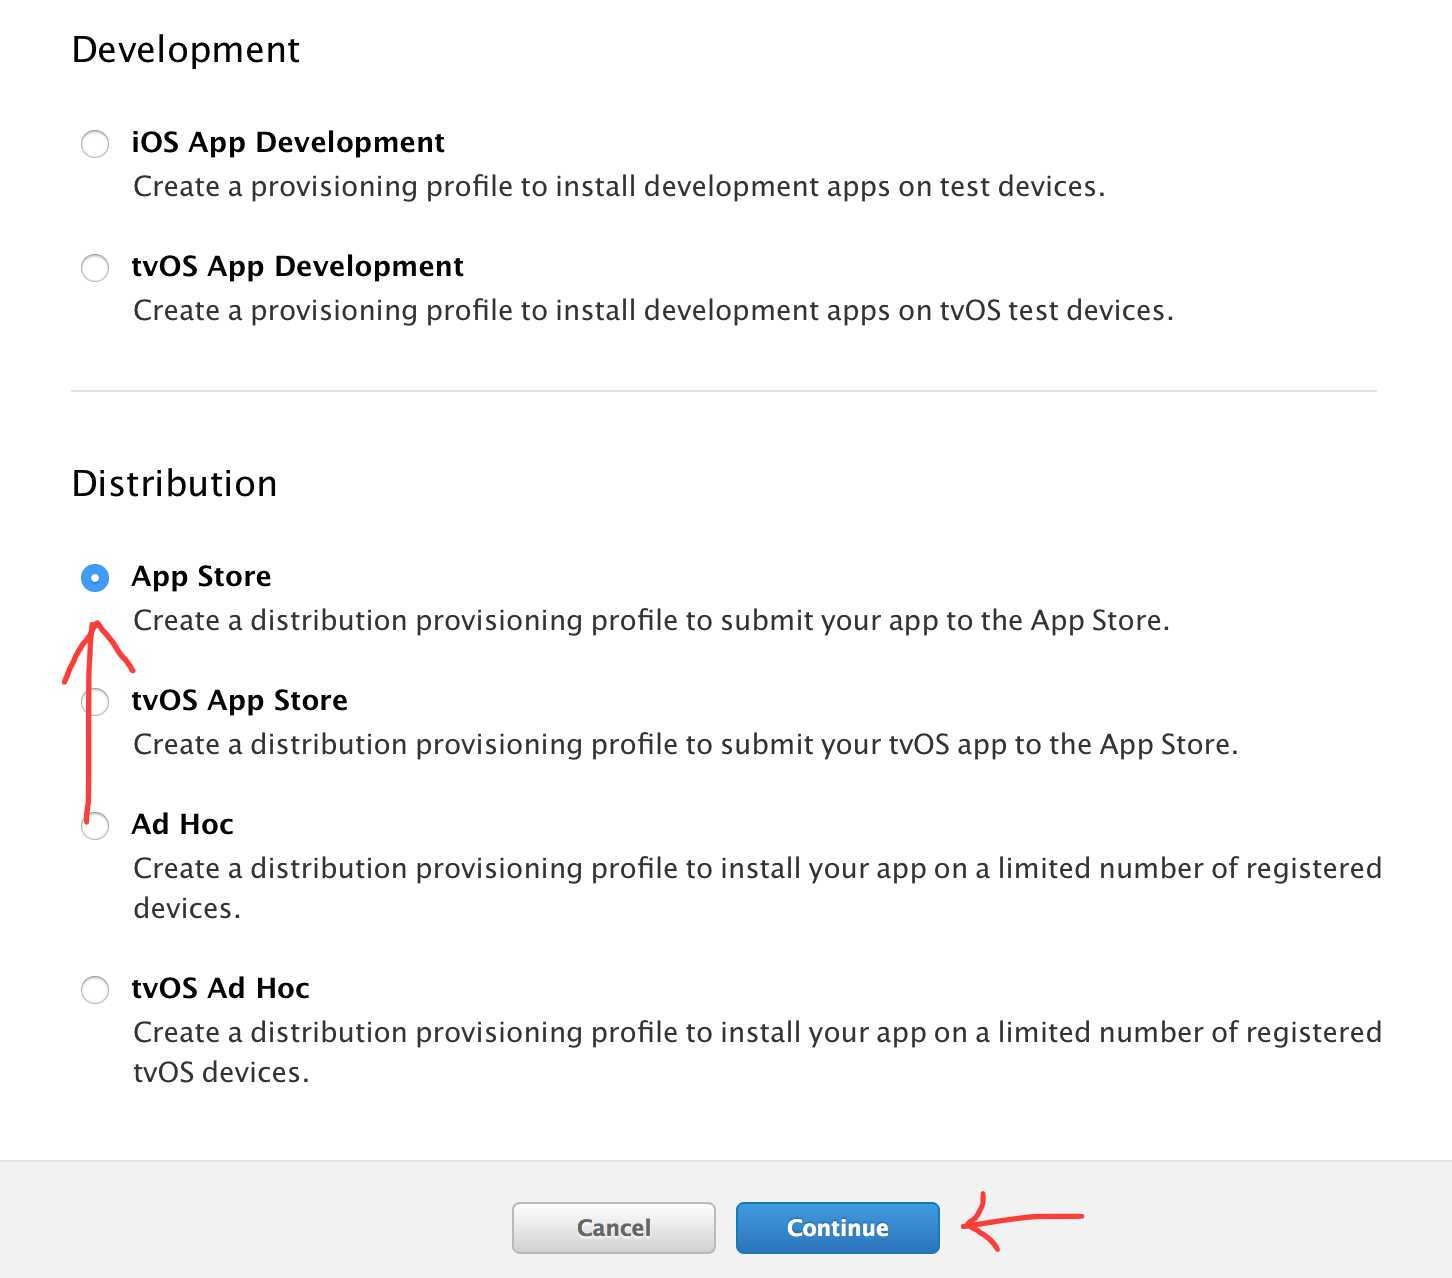Click the Ad Hoc description about registered devices
1452x1278 pixels.
pos(757,888)
